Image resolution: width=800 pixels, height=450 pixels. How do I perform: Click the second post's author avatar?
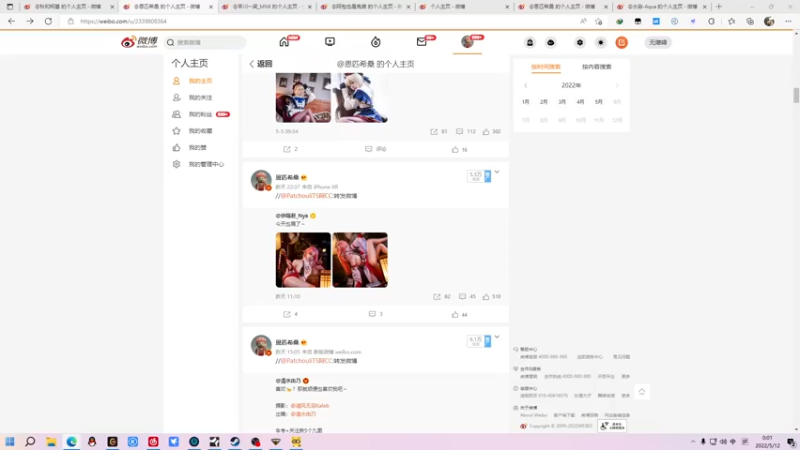(x=261, y=180)
